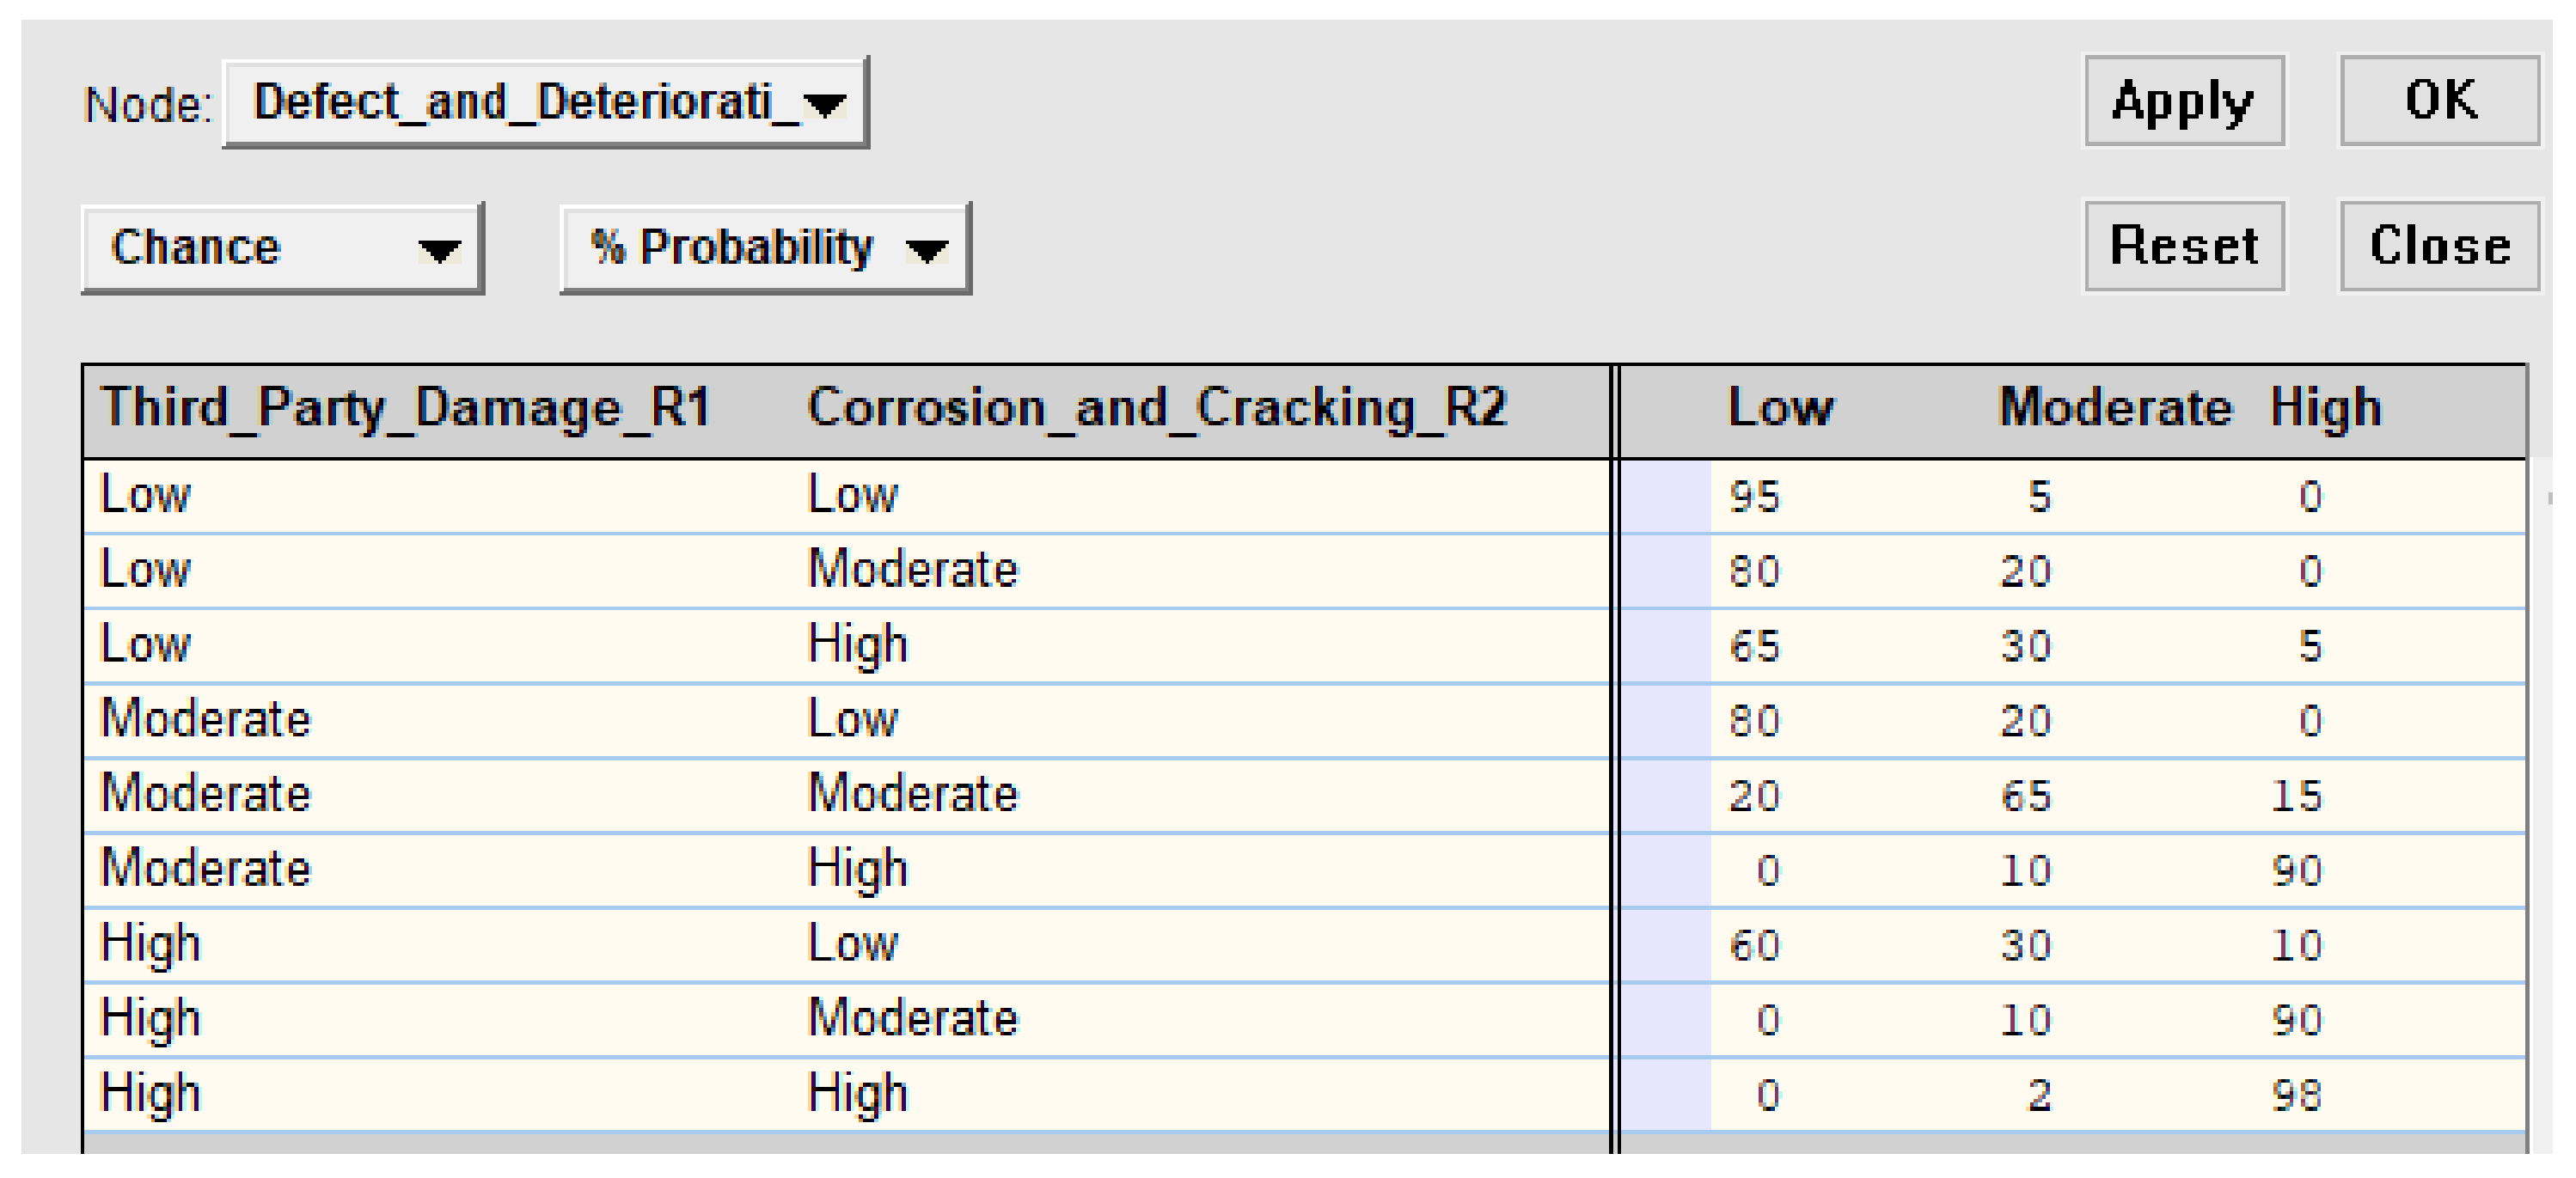This screenshot has width=2576, height=1178.
Task: Select the Low probability cell showing 65
Action: tap(1754, 646)
